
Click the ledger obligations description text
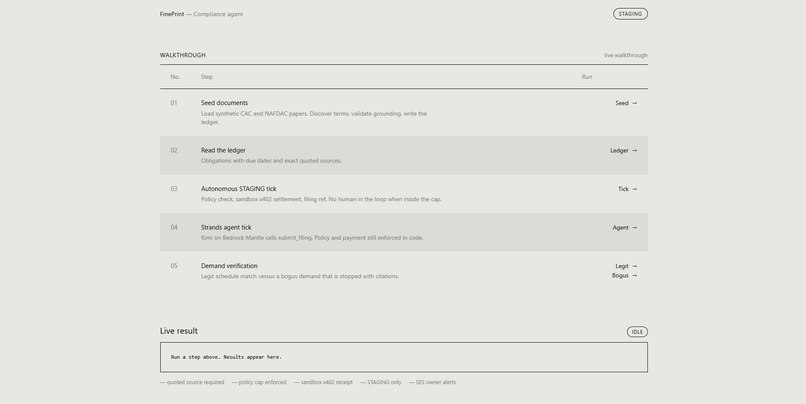(271, 161)
